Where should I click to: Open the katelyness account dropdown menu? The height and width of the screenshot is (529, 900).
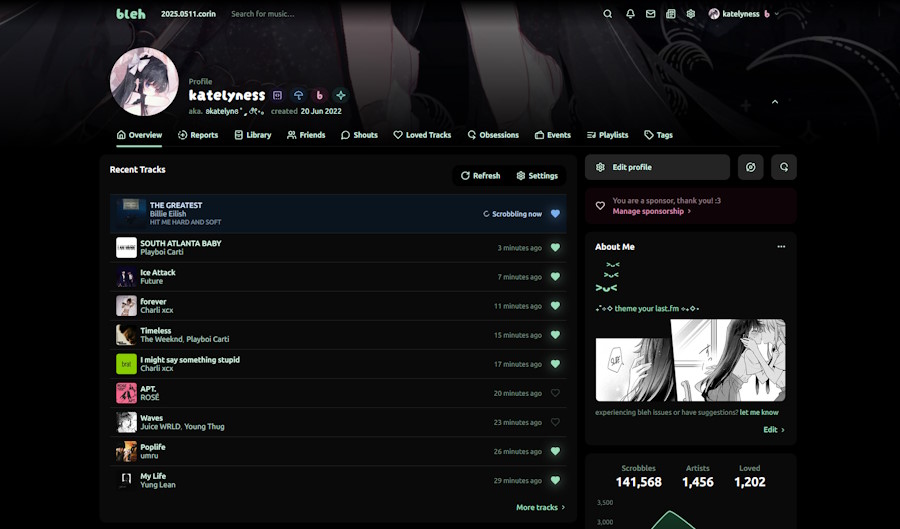tap(744, 14)
